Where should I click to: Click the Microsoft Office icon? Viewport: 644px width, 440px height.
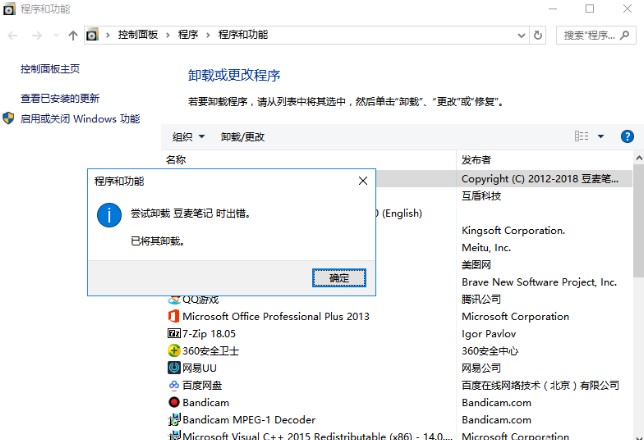(x=174, y=316)
